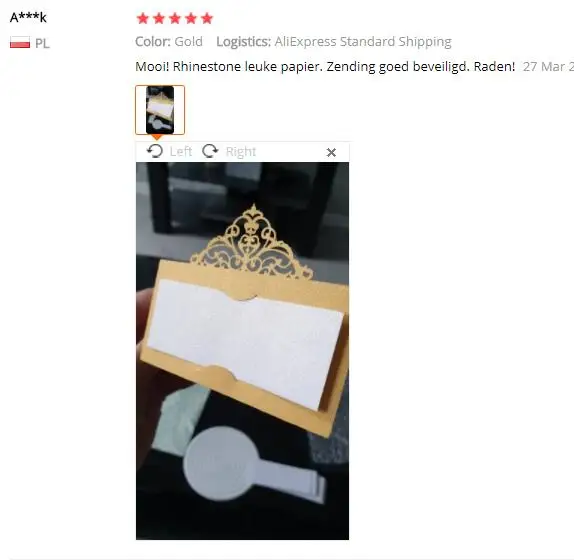Click the orange pointer triangle under the thumbnail

coord(157,137)
